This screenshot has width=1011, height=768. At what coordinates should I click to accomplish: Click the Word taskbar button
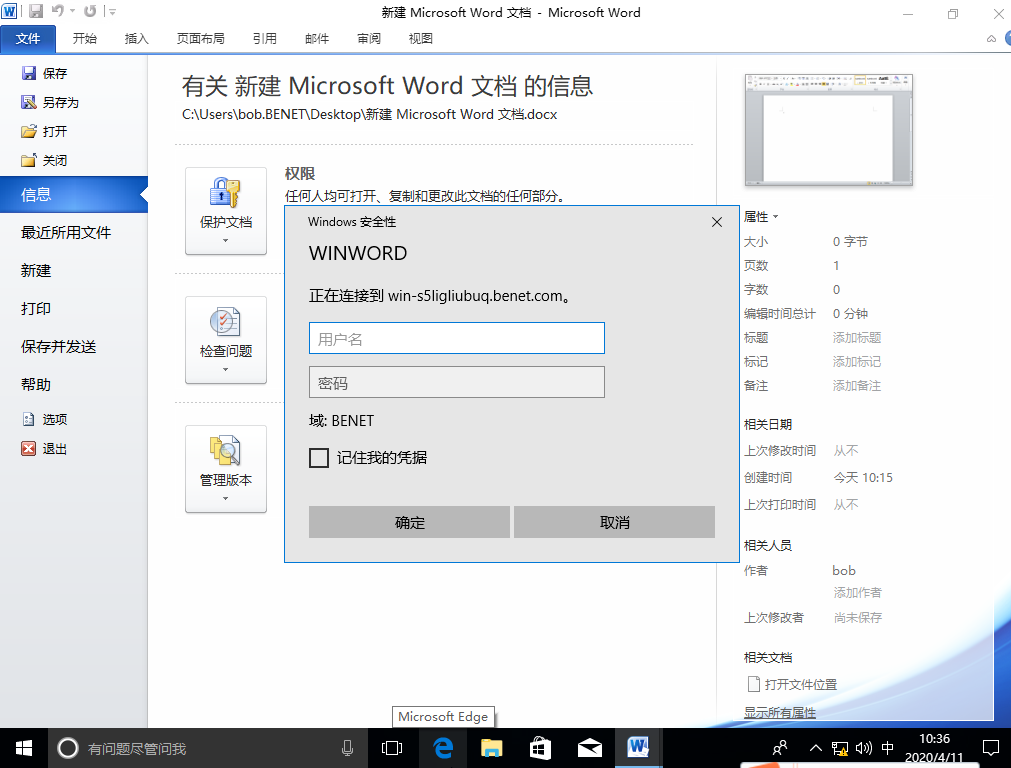638,748
